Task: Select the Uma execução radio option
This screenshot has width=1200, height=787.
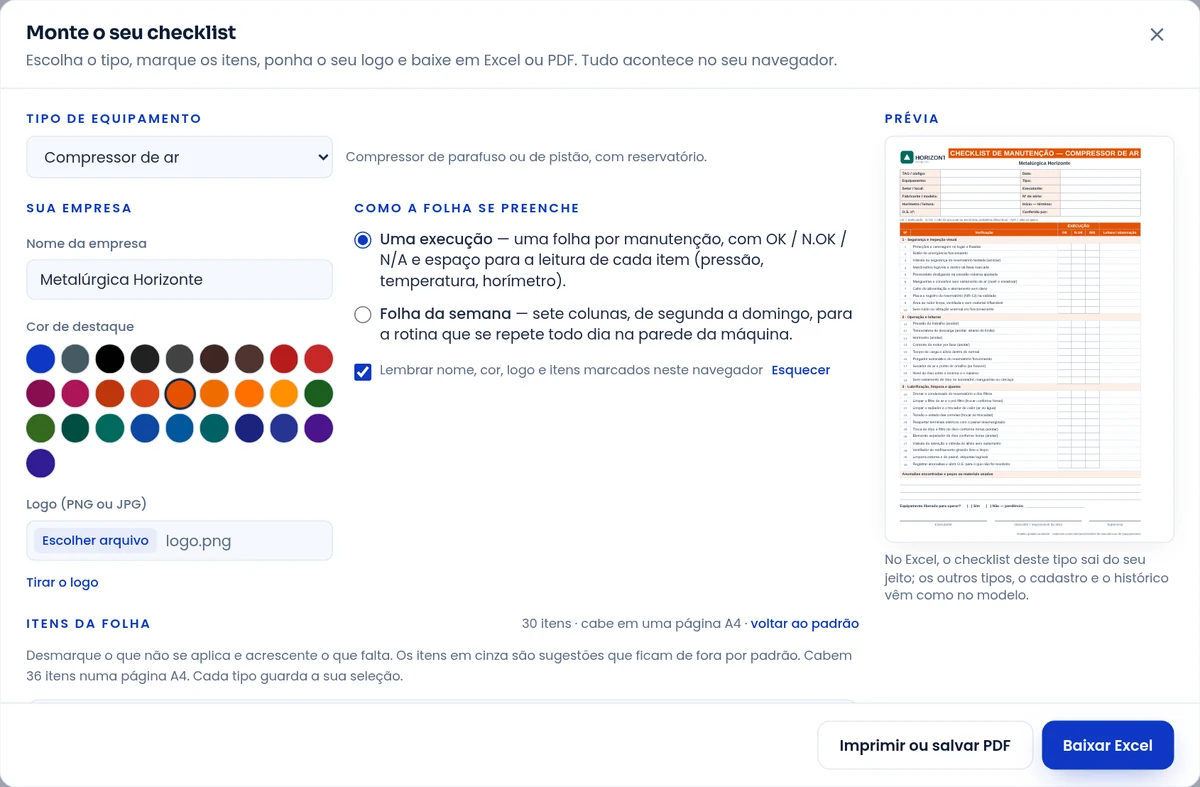Action: 363,240
